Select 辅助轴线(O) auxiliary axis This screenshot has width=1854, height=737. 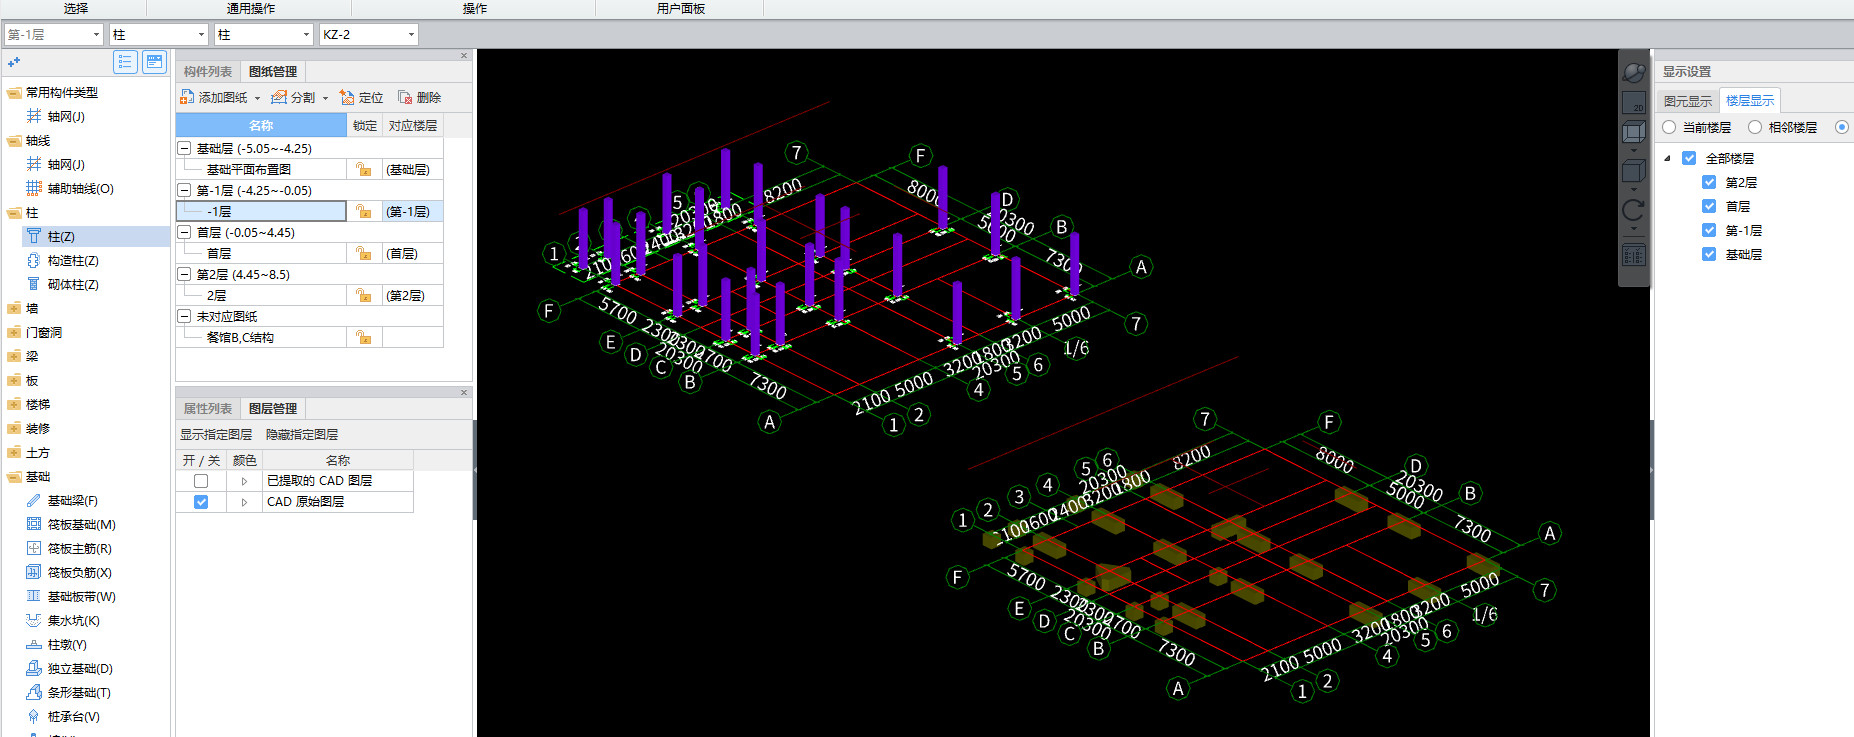tap(80, 188)
